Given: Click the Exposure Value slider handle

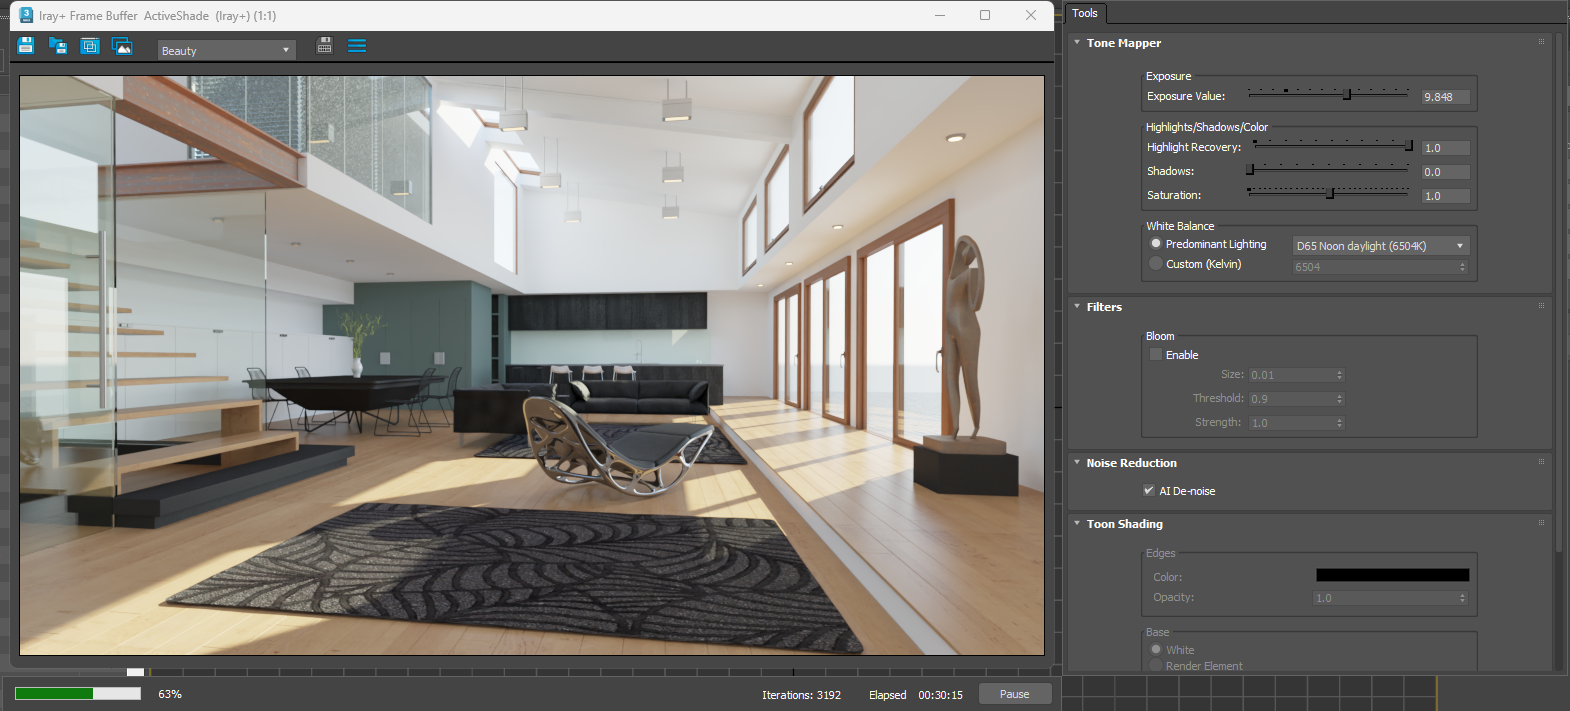Looking at the screenshot, I should pyautogui.click(x=1347, y=95).
